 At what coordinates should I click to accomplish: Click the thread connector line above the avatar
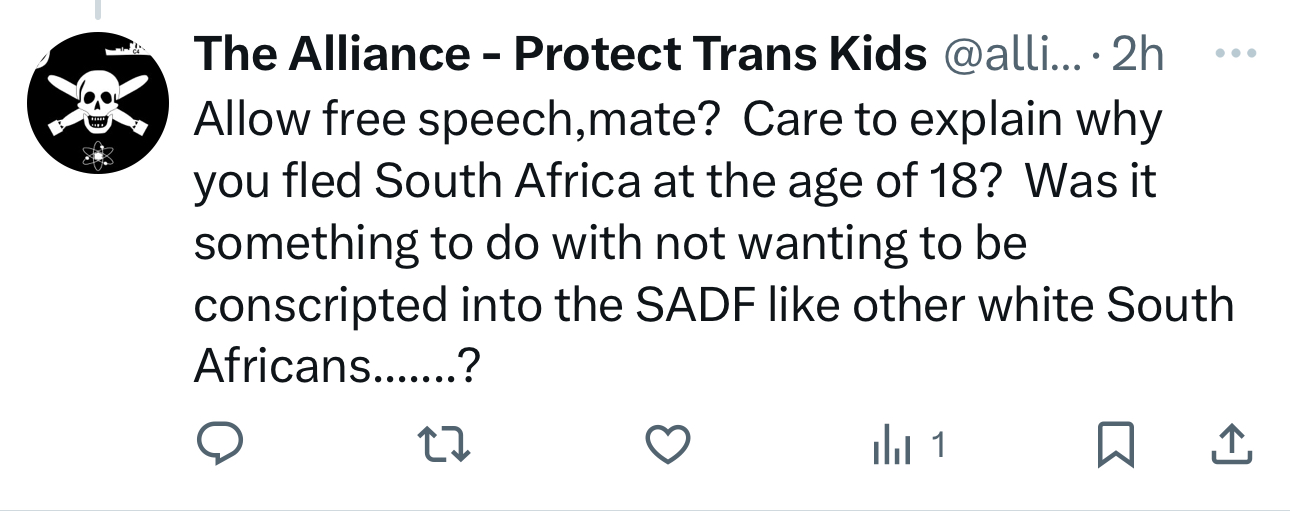[x=97, y=10]
